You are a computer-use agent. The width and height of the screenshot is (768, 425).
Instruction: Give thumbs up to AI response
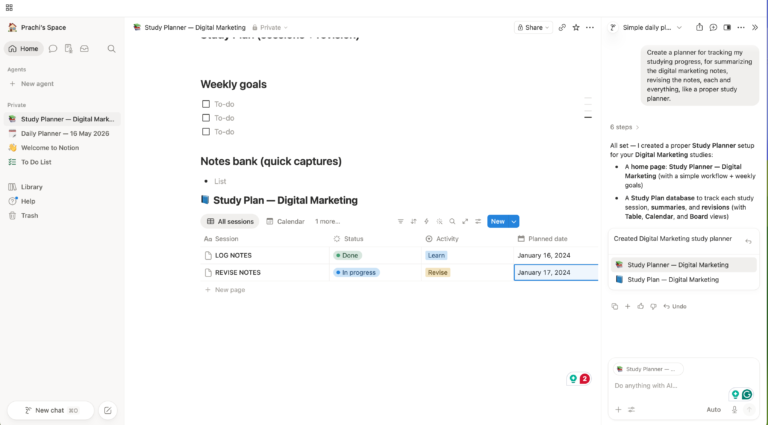[640, 307]
